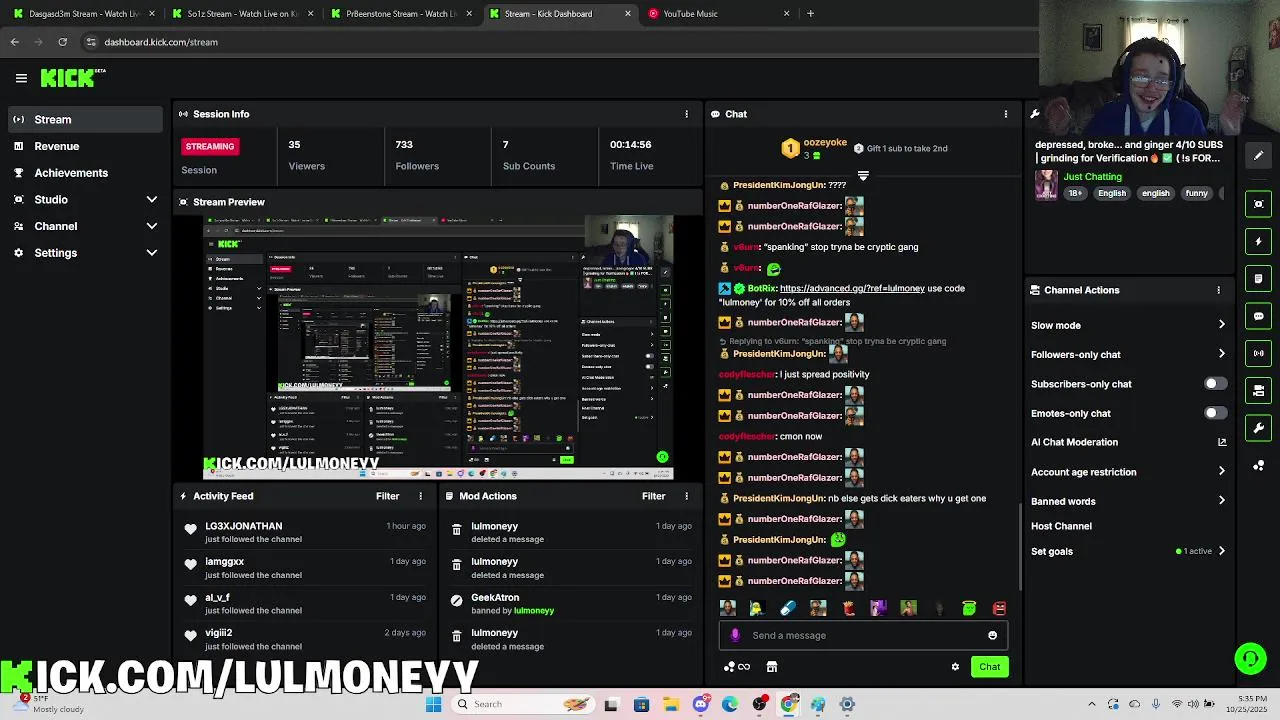Click into the Send a message field
Image resolution: width=1280 pixels, height=720 pixels.
point(862,635)
